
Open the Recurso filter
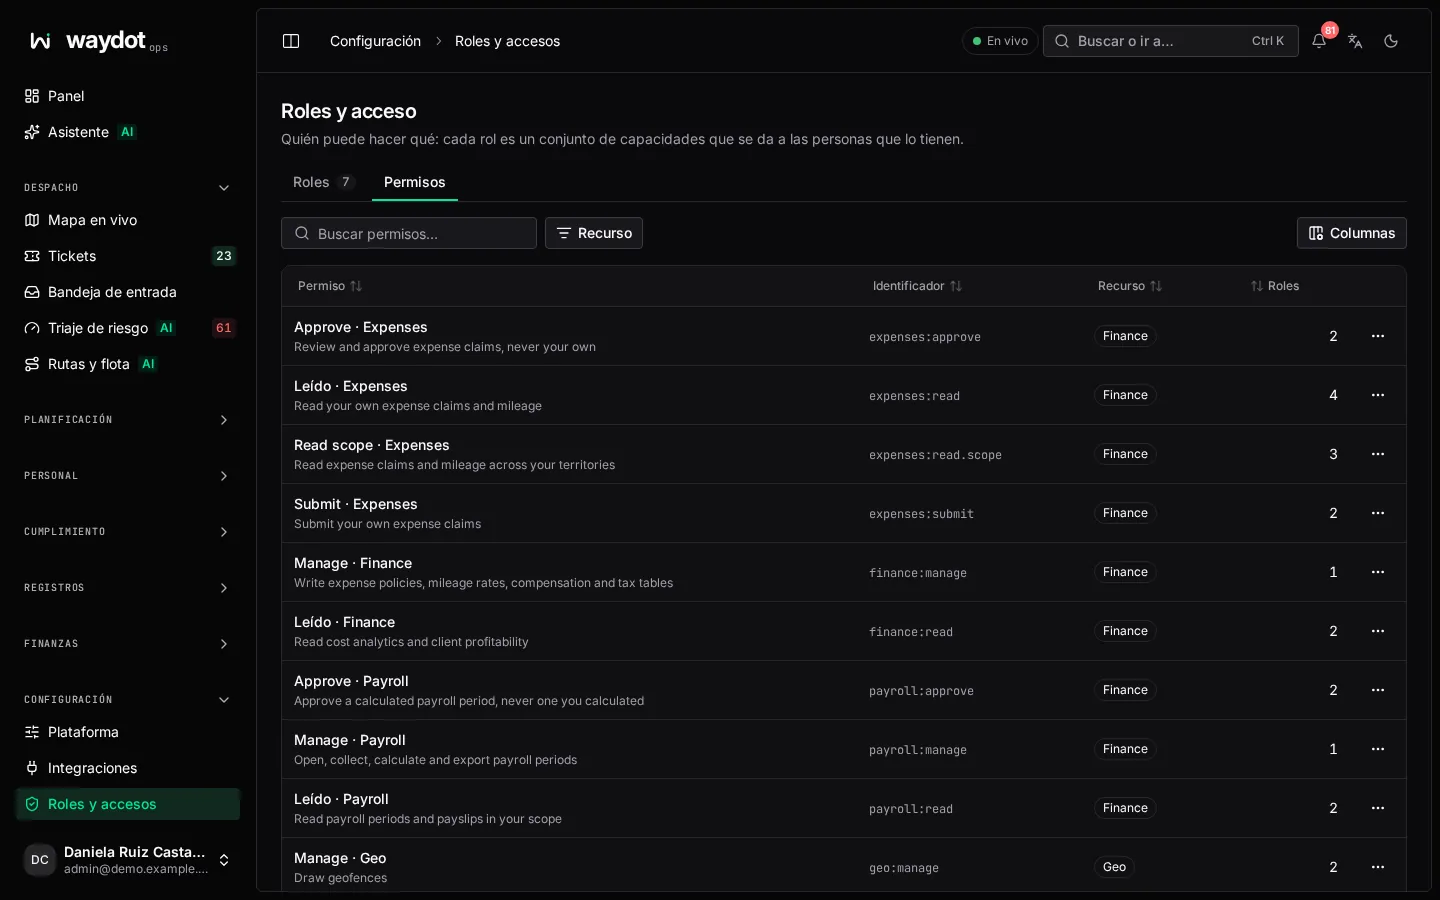[594, 233]
